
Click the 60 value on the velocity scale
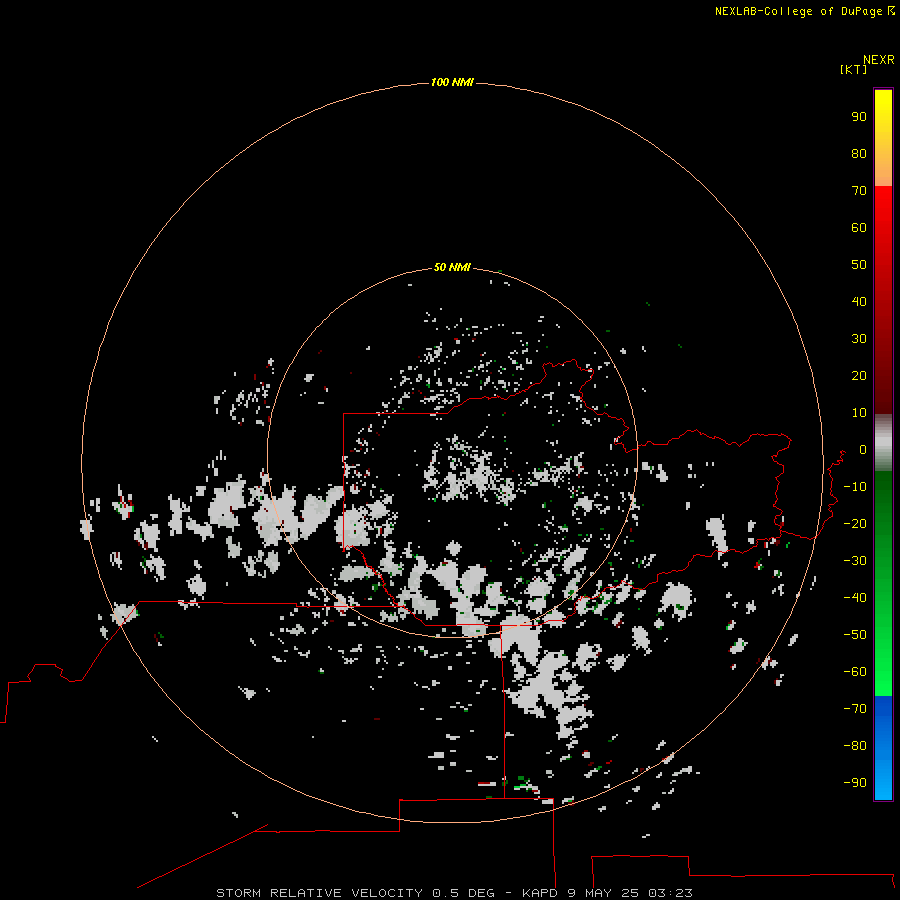[x=859, y=228]
